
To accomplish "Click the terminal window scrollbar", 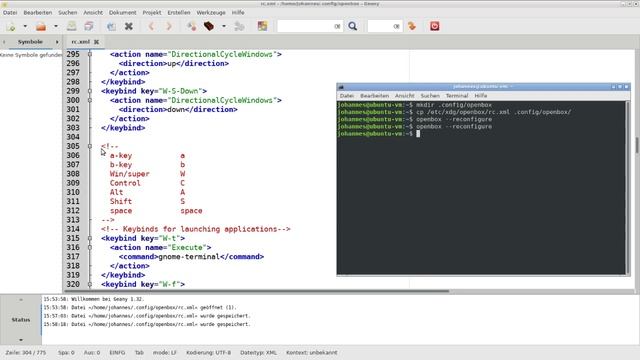I will tap(628, 188).
